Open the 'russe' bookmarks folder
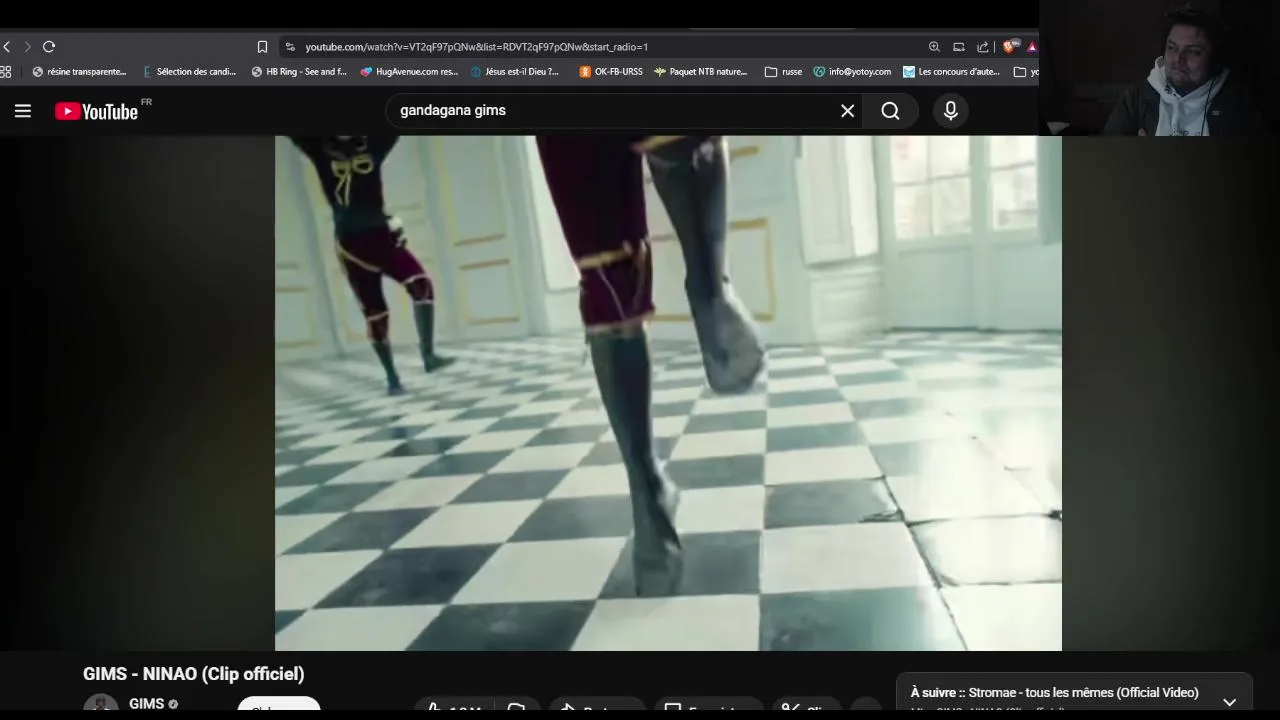The image size is (1280, 720). 783,72
